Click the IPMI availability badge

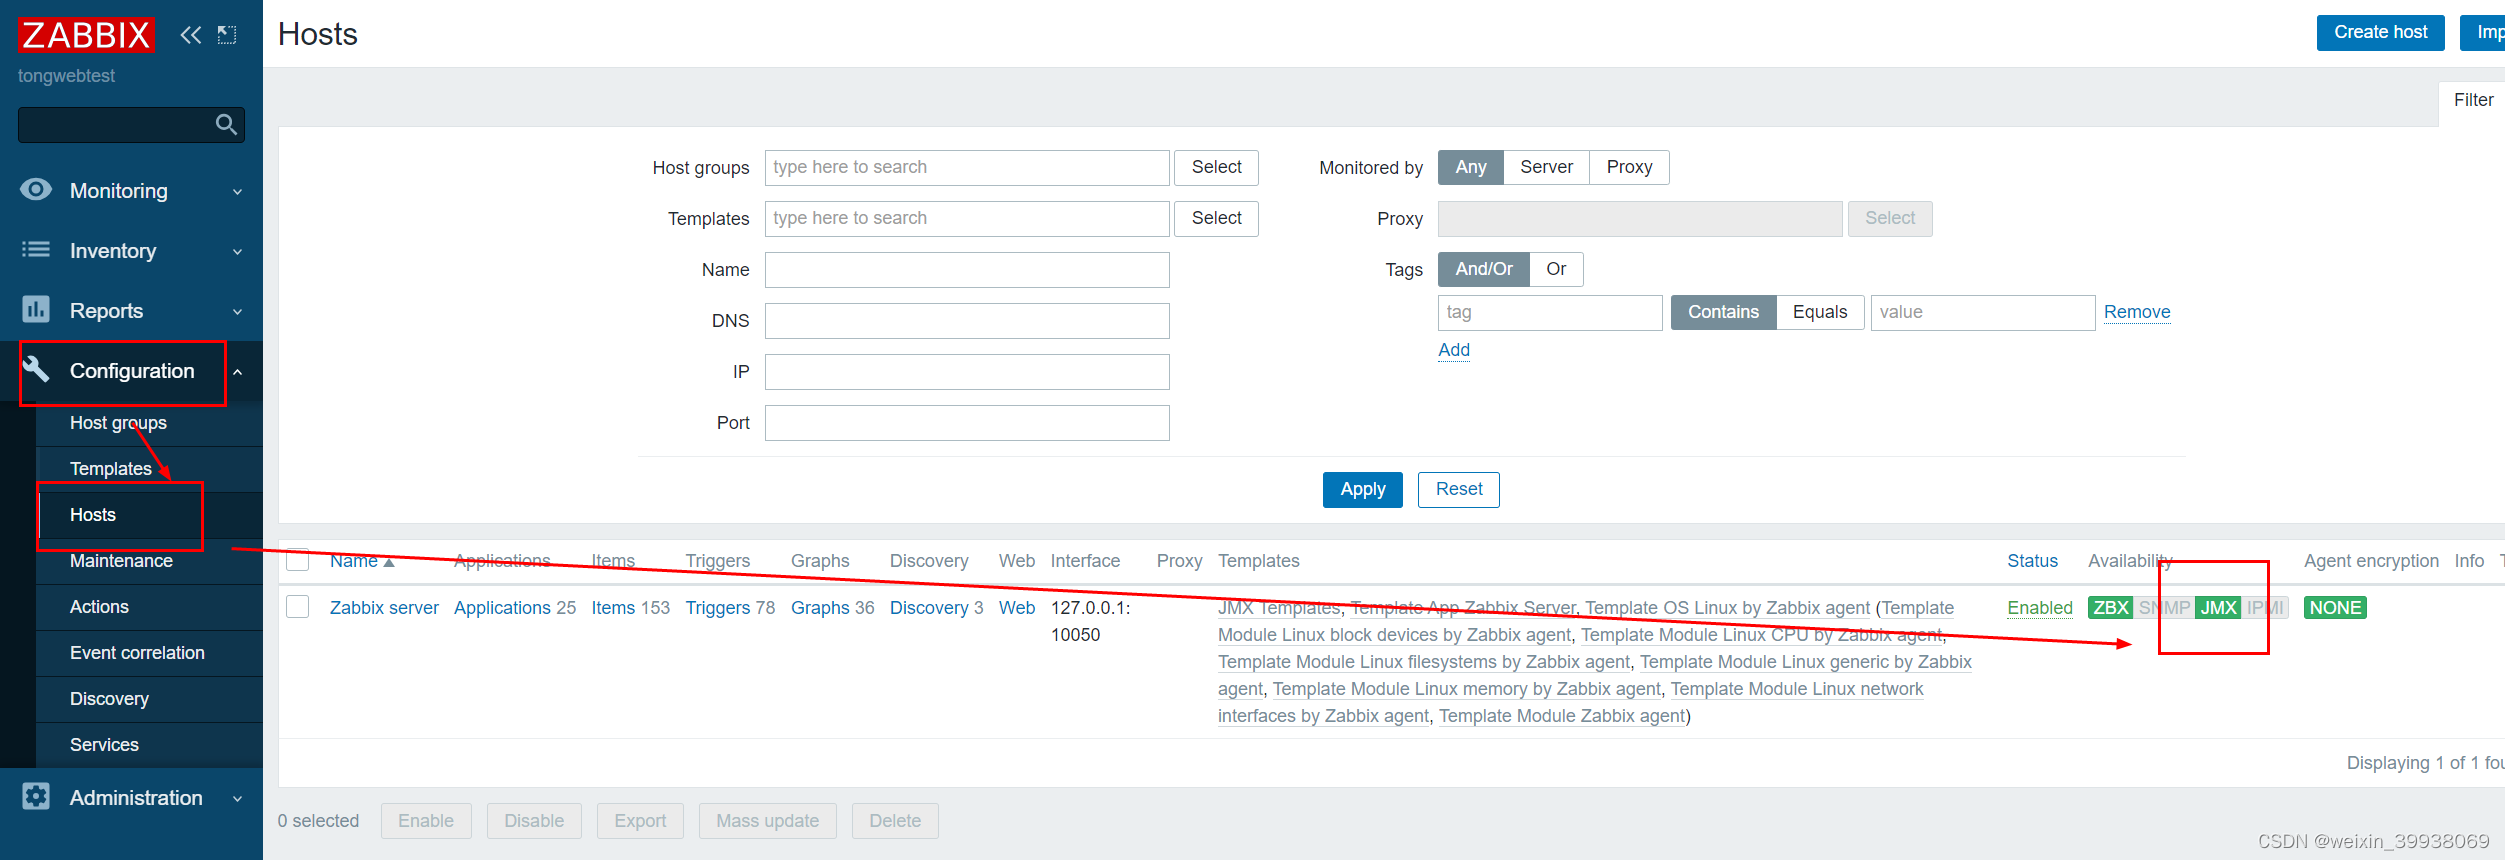[2265, 608]
